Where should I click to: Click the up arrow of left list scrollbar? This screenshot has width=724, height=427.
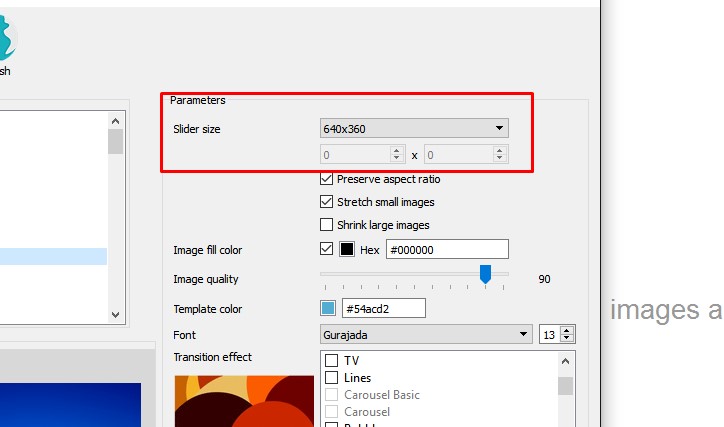pos(115,121)
